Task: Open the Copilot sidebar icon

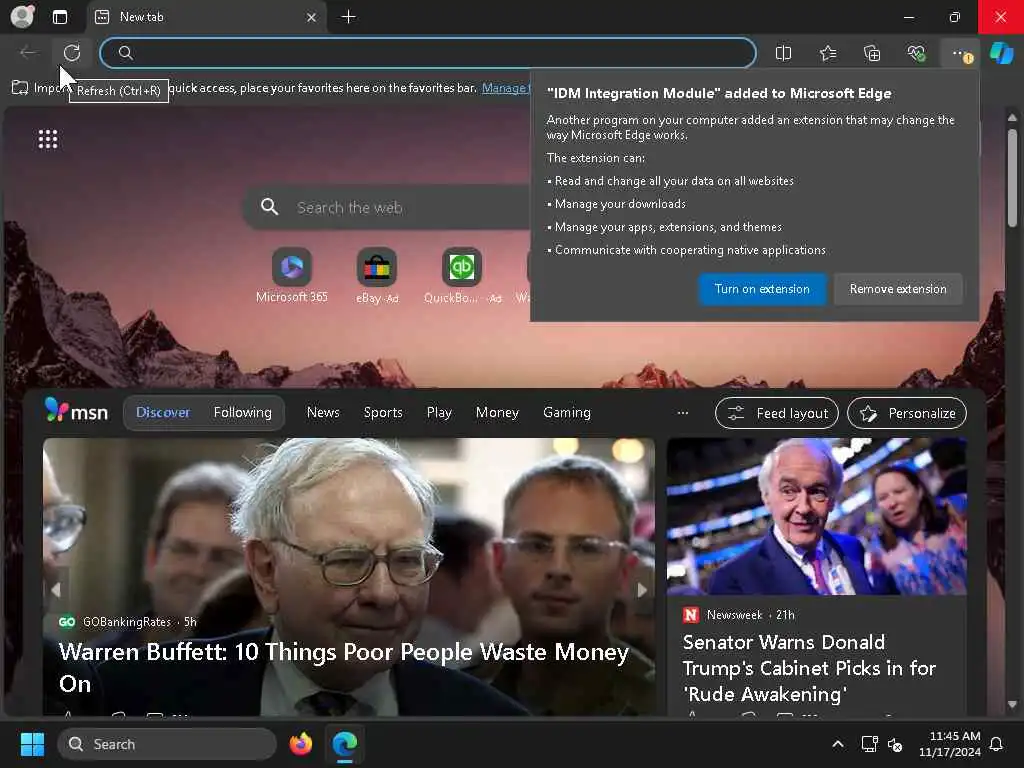Action: (1001, 53)
